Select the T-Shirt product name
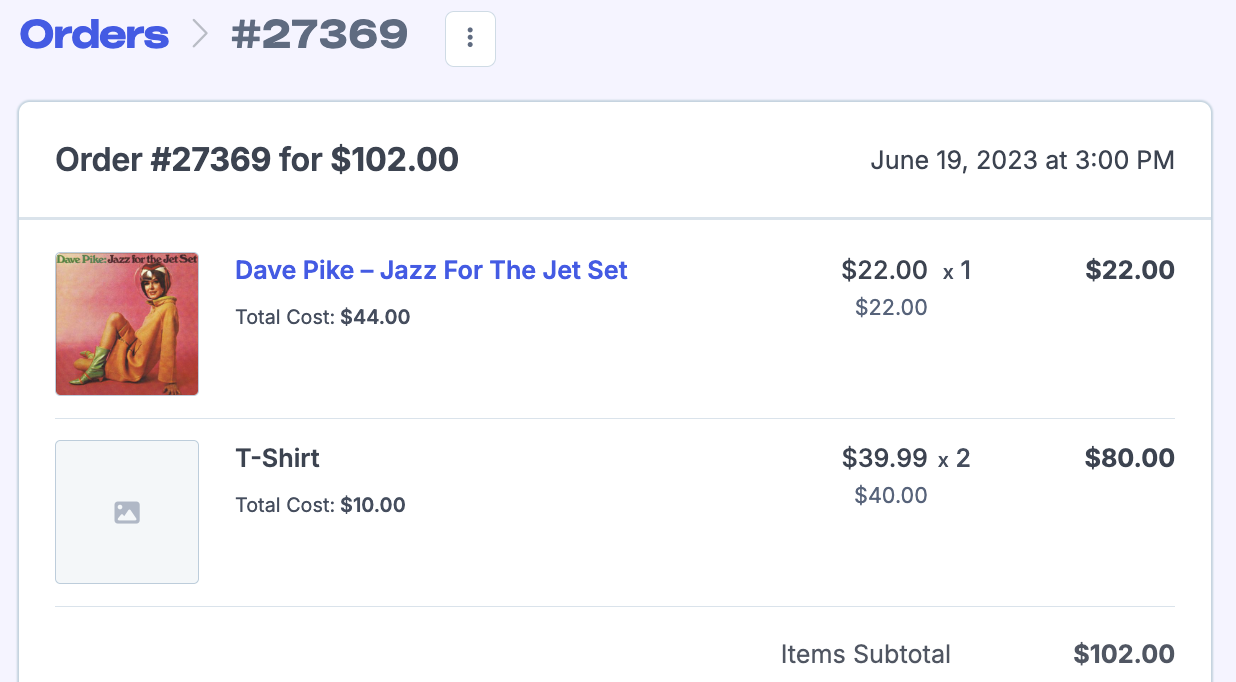This screenshot has height=682, width=1236. click(278, 458)
